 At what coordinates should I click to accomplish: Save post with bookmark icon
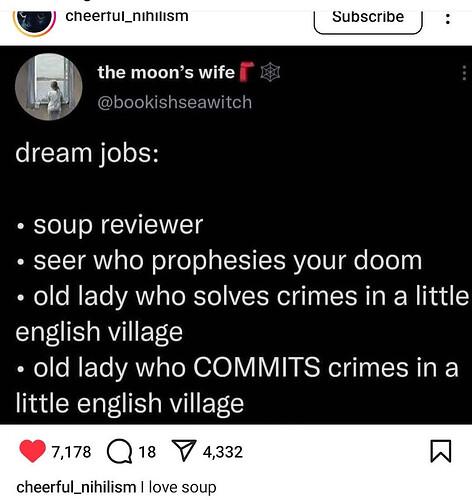[x=441, y=451]
